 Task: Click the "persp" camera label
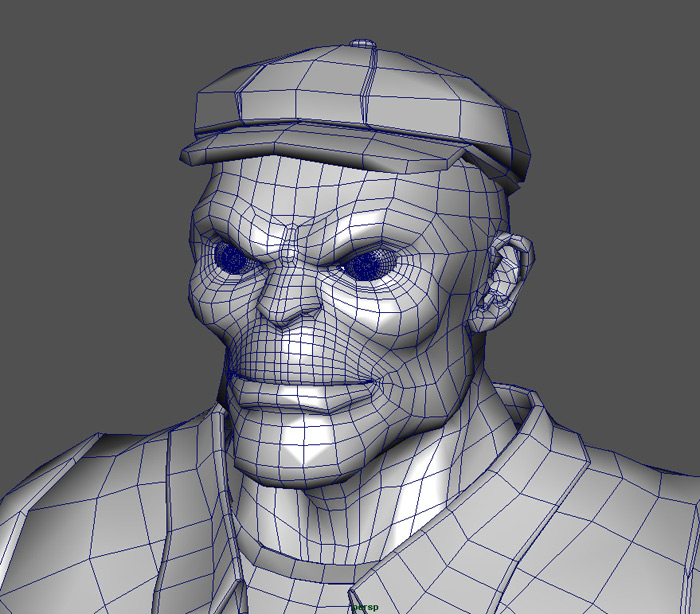365,607
